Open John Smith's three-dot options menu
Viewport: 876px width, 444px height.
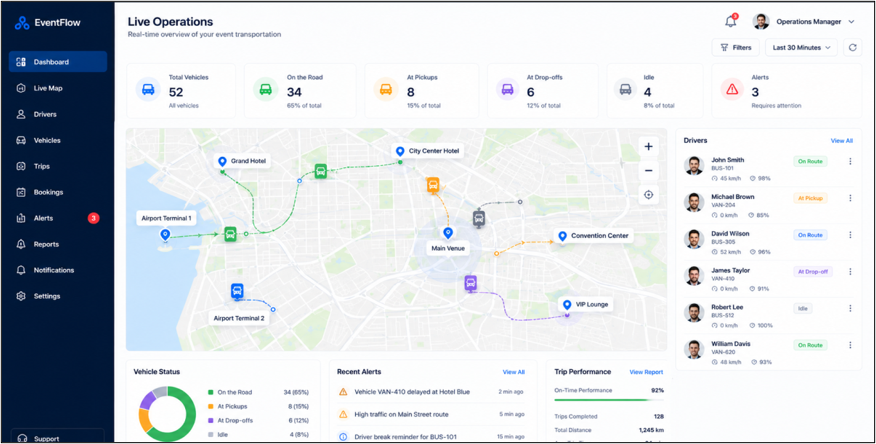(850, 161)
